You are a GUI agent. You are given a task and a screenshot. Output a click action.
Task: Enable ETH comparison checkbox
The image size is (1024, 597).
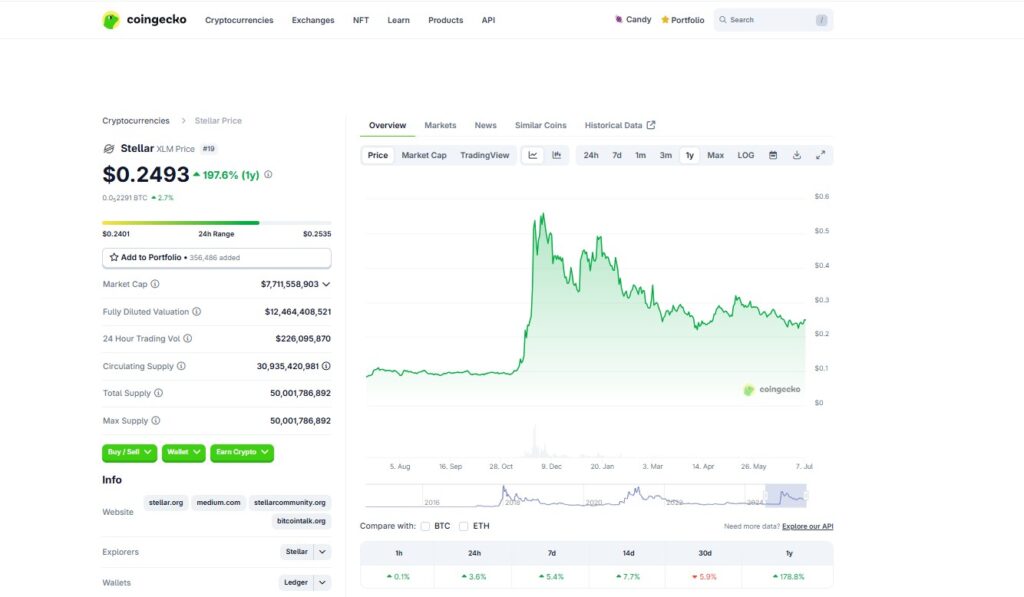(x=464, y=526)
